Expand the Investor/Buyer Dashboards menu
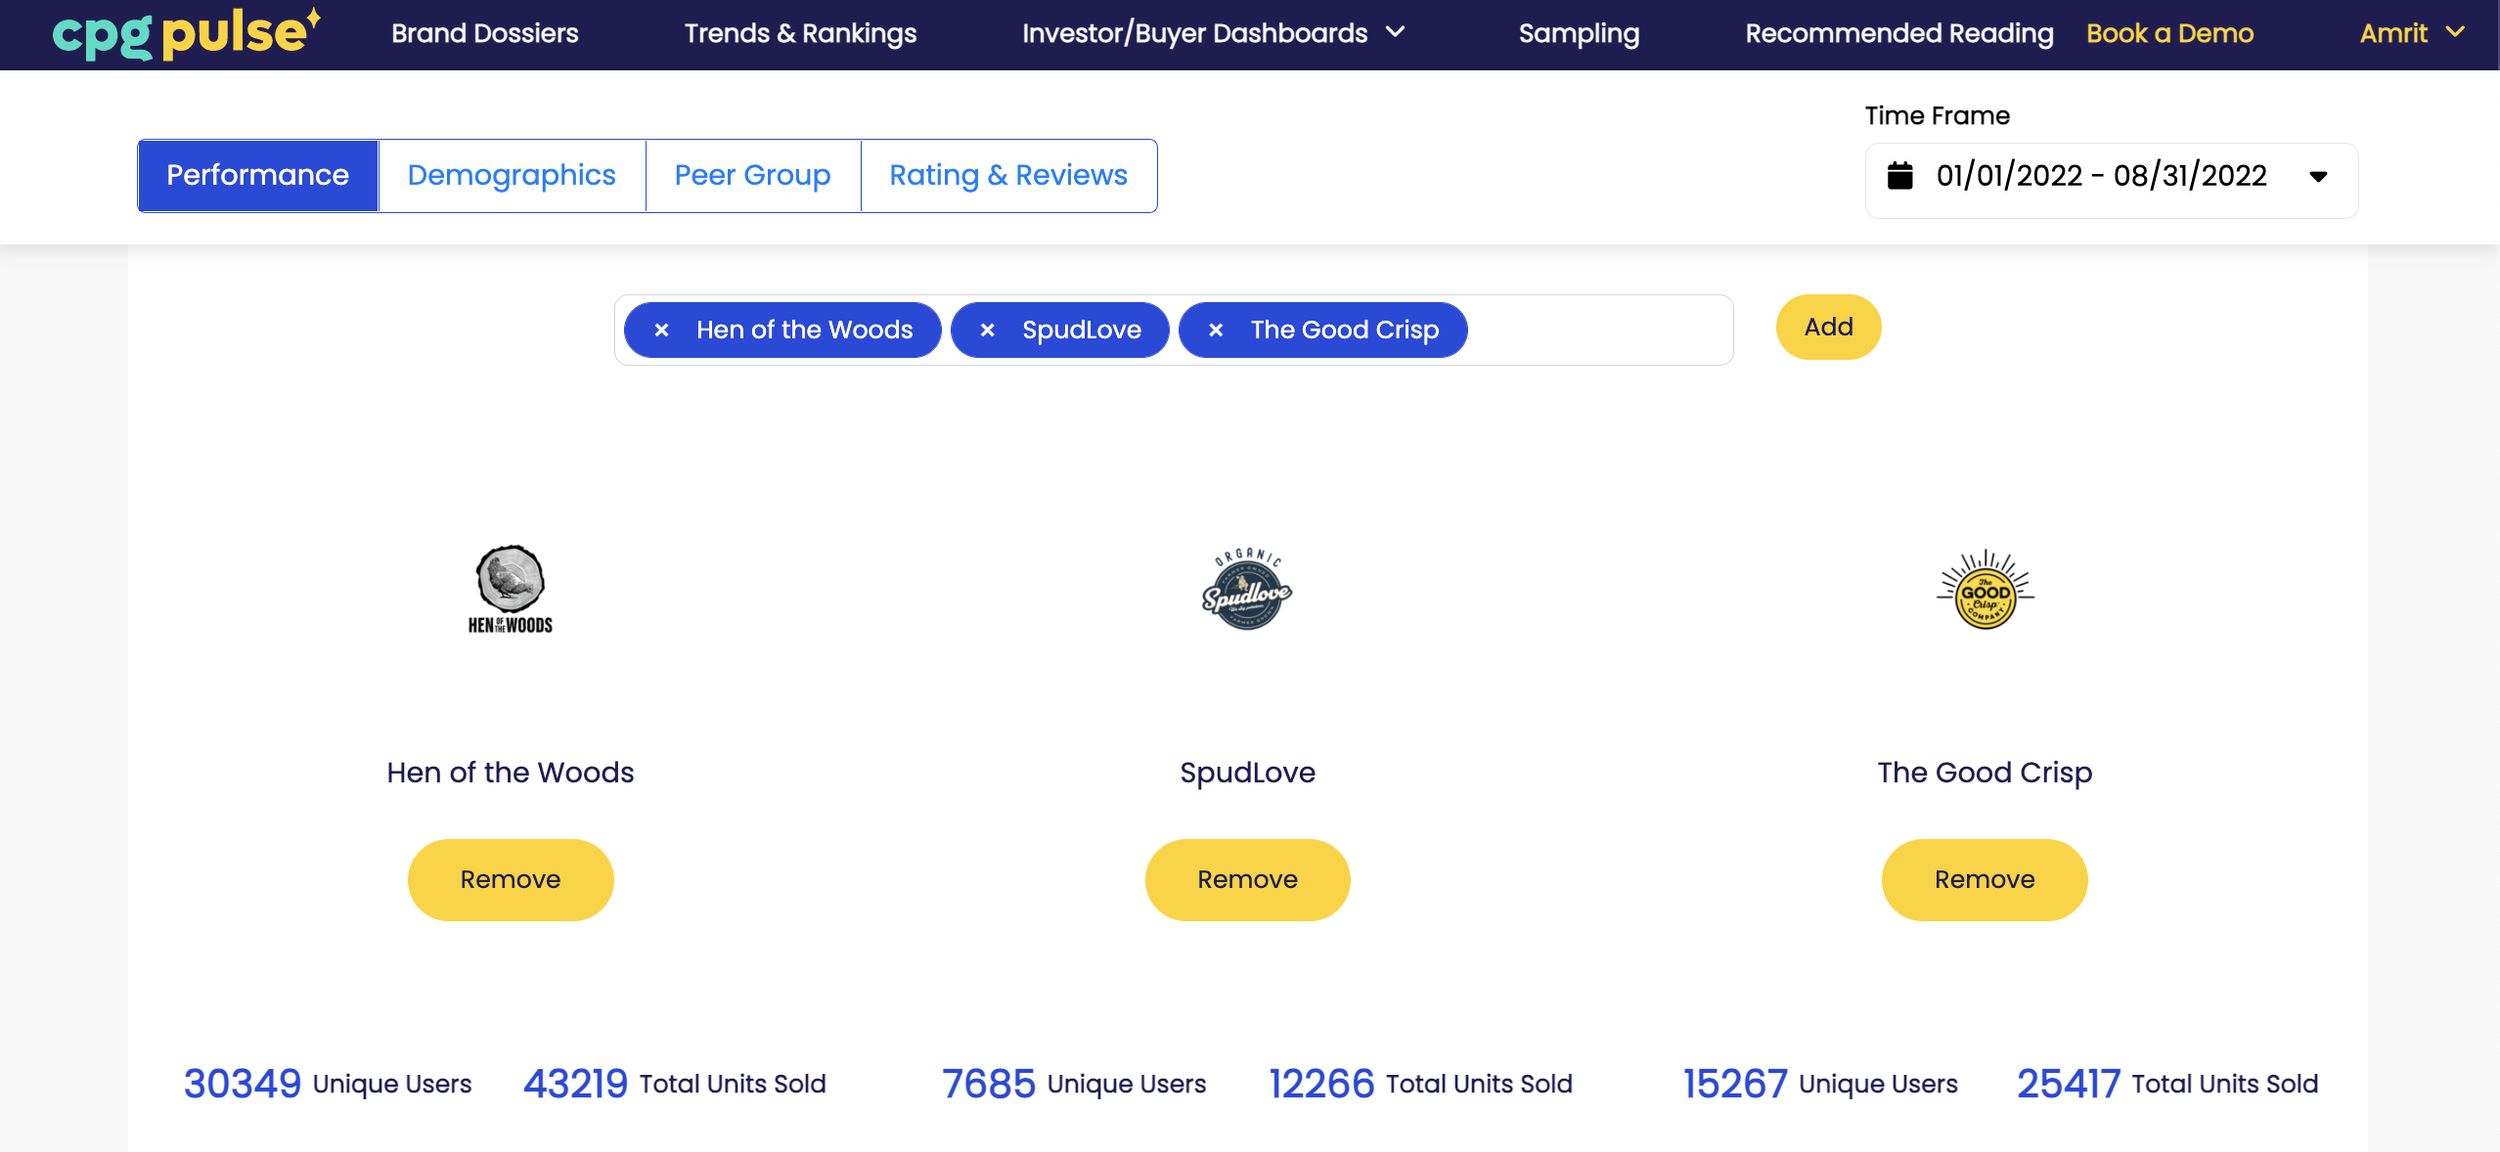The image size is (2500, 1152). 1213,33
